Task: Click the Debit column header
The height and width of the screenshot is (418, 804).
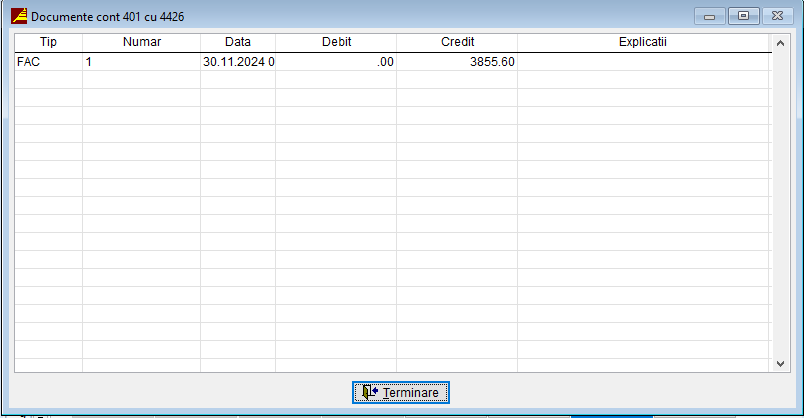Action: coord(336,42)
